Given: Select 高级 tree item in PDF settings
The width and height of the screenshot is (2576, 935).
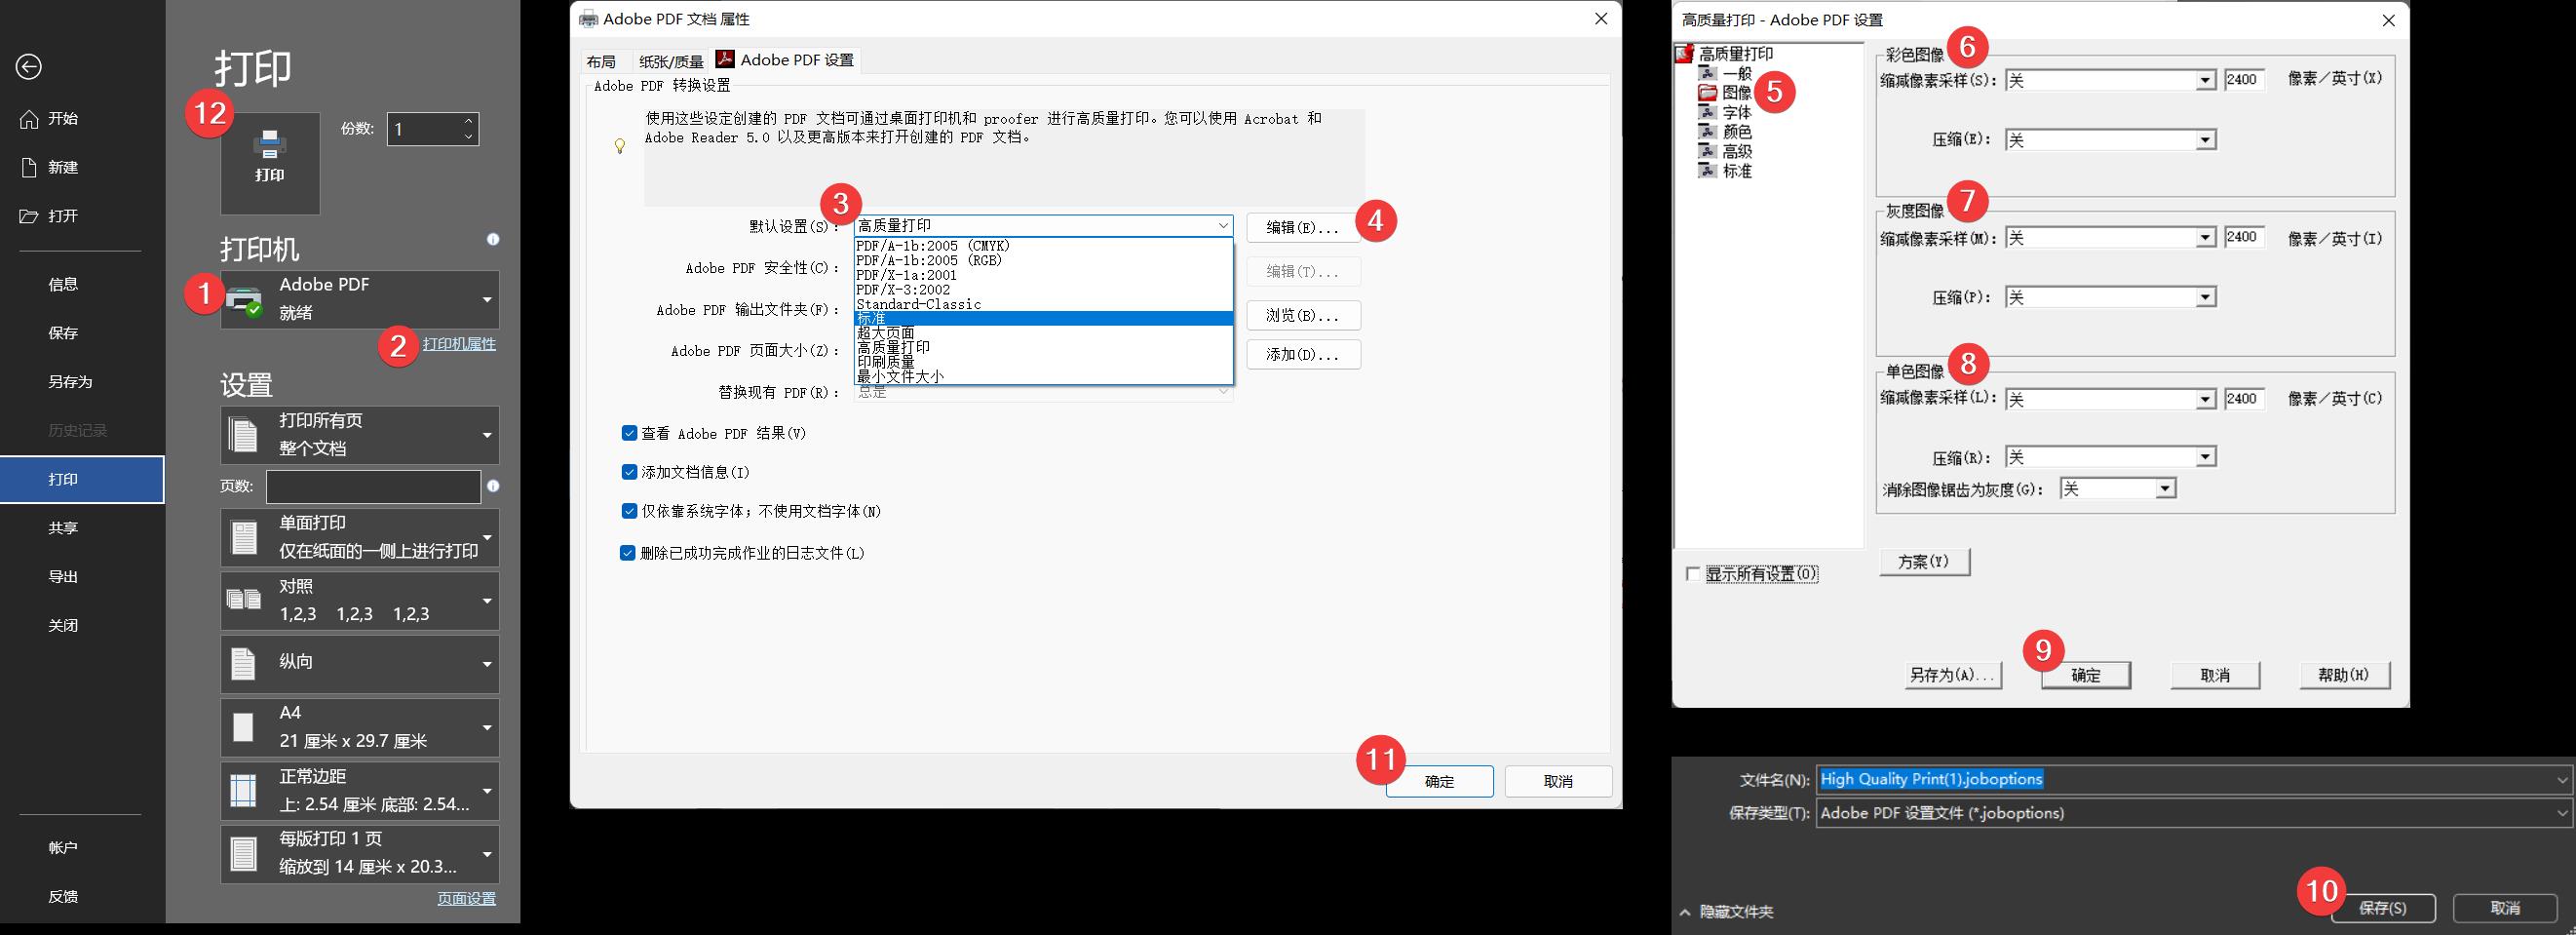Looking at the screenshot, I should coord(1737,151).
